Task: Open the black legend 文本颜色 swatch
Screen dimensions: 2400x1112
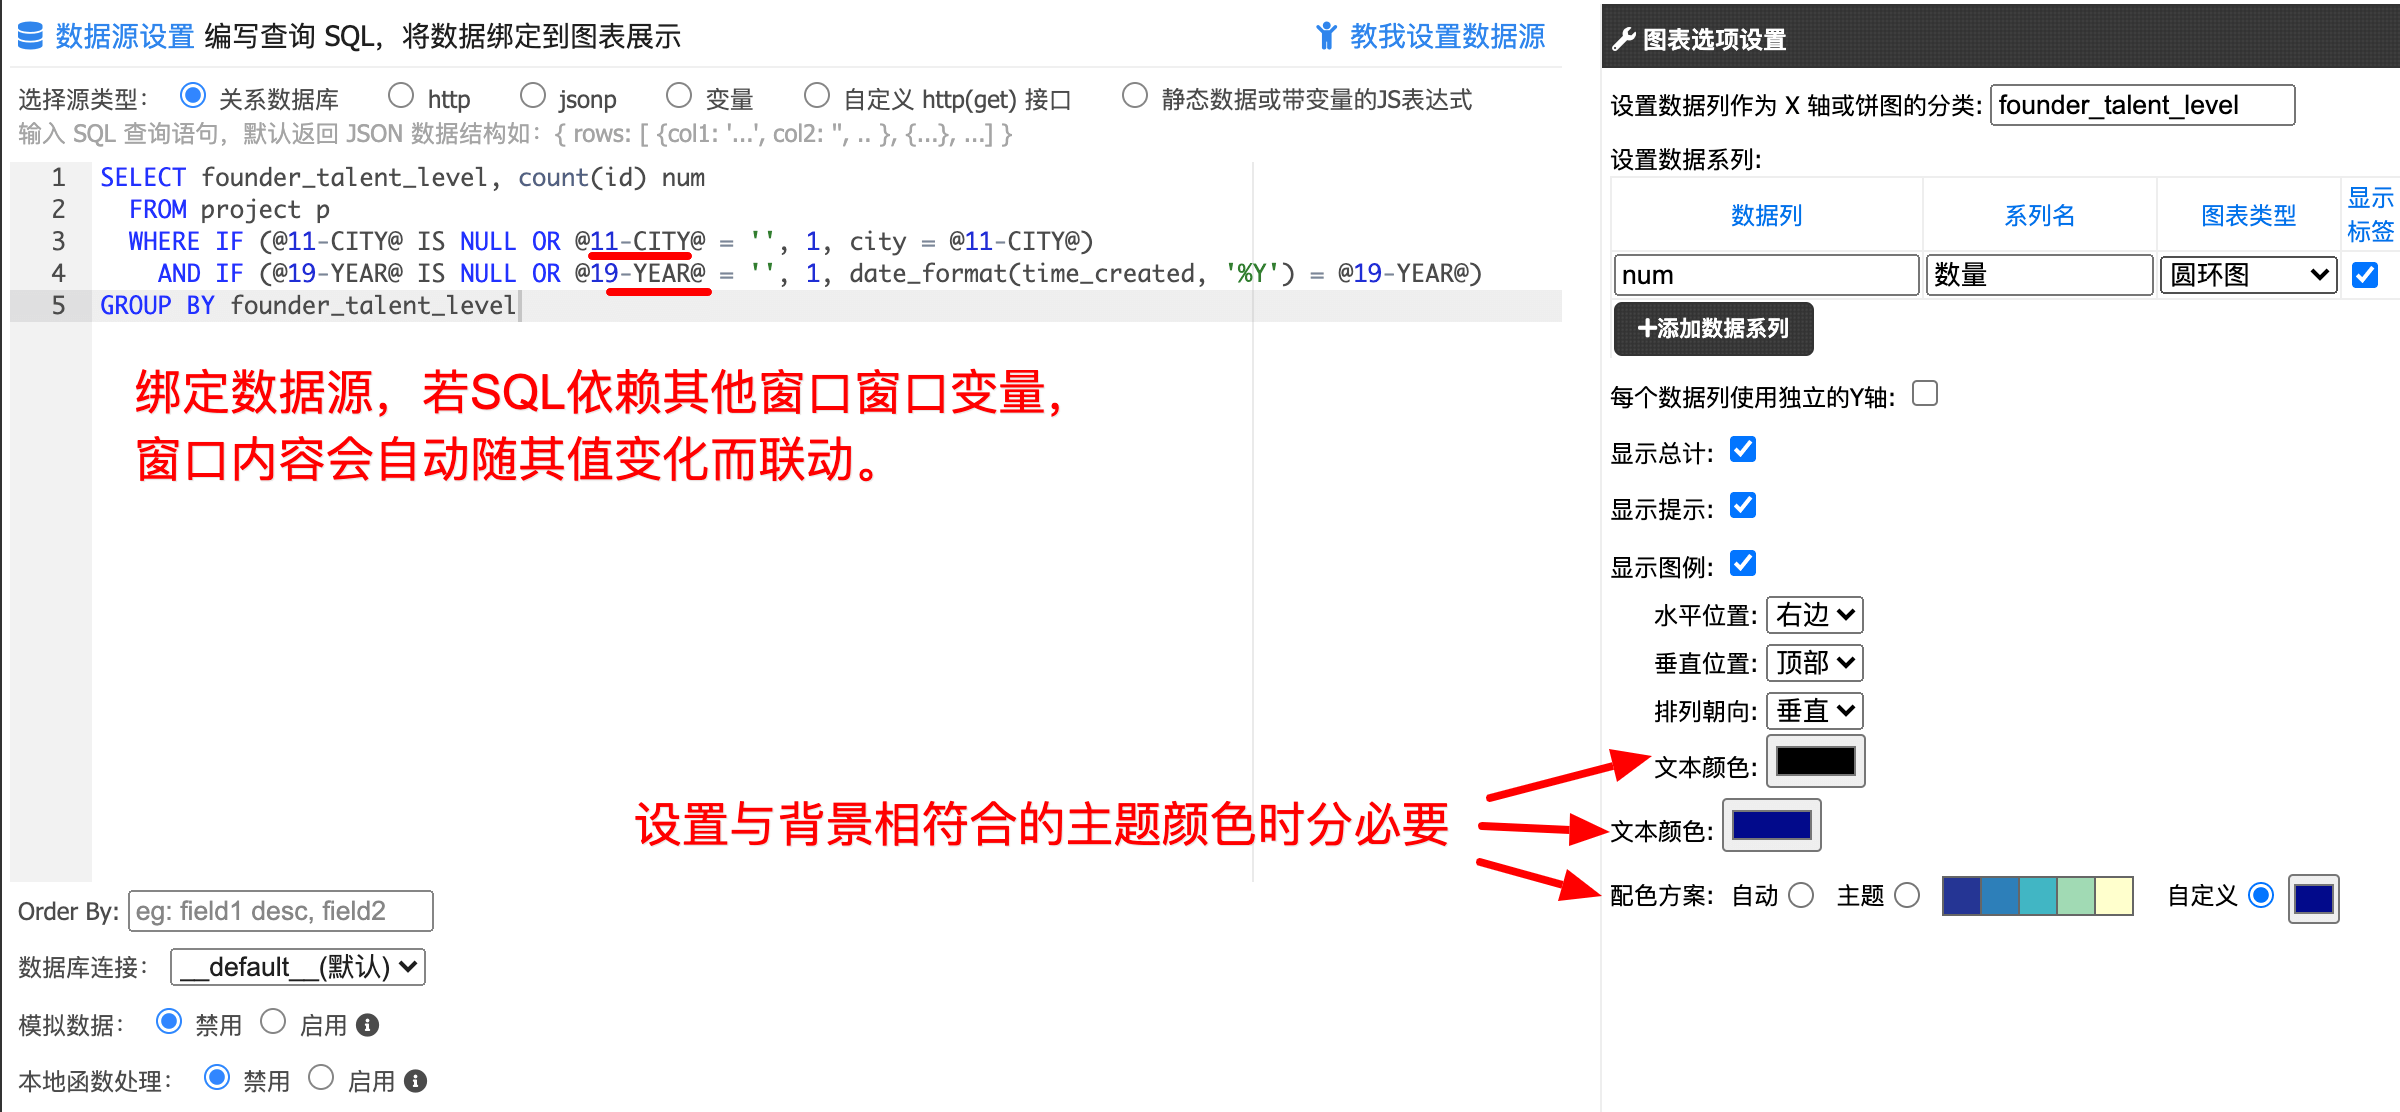Action: point(1815,762)
